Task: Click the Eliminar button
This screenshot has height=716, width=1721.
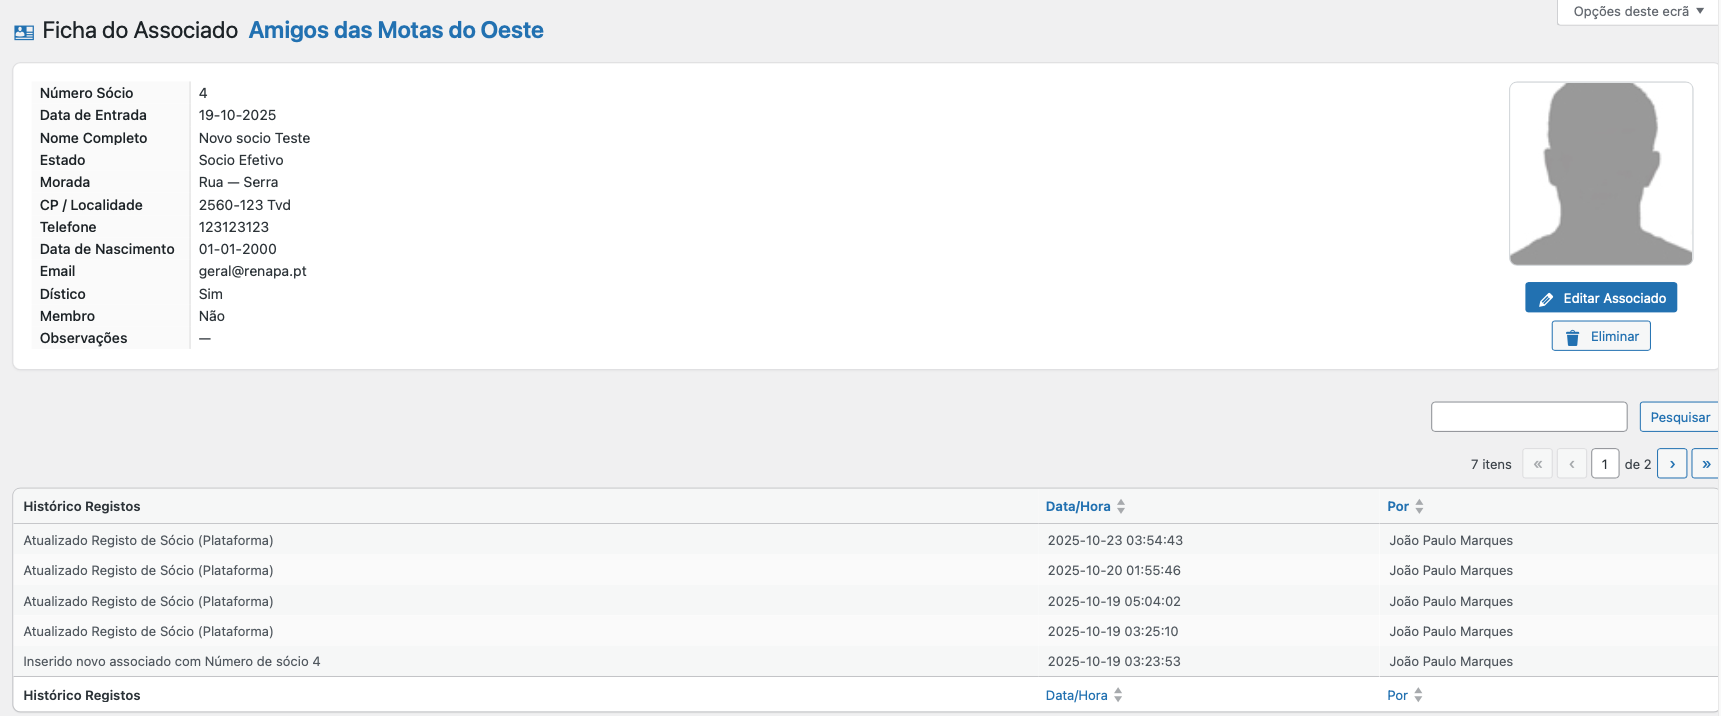Action: pos(1601,336)
